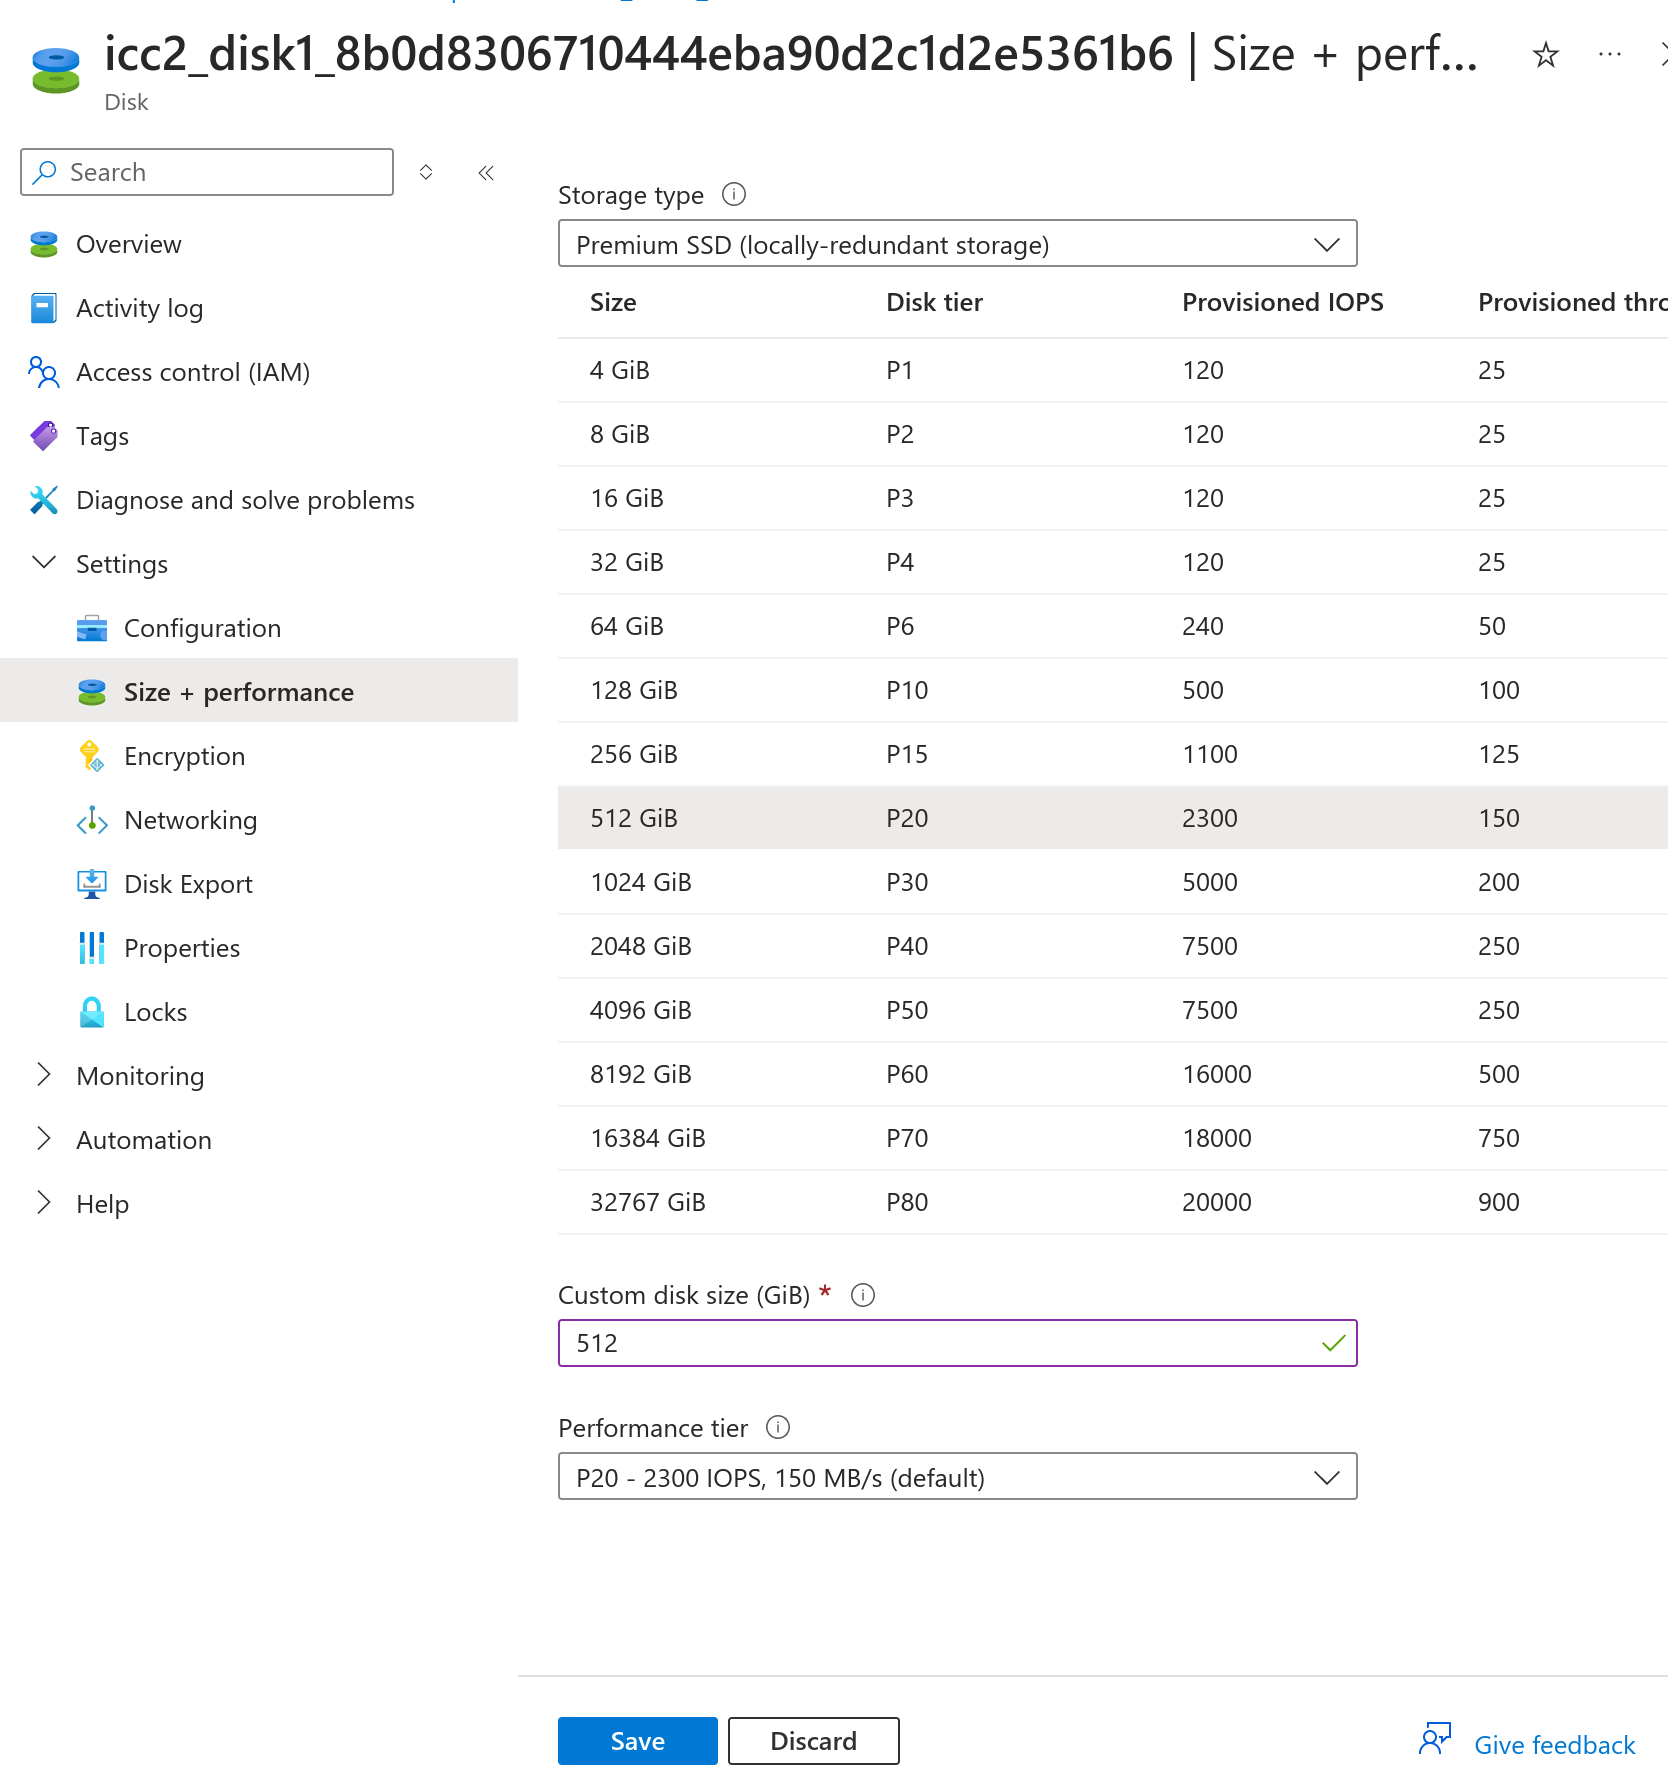The image size is (1668, 1782).
Task: Select the 32 GiB P4 row
Action: click(x=1113, y=562)
